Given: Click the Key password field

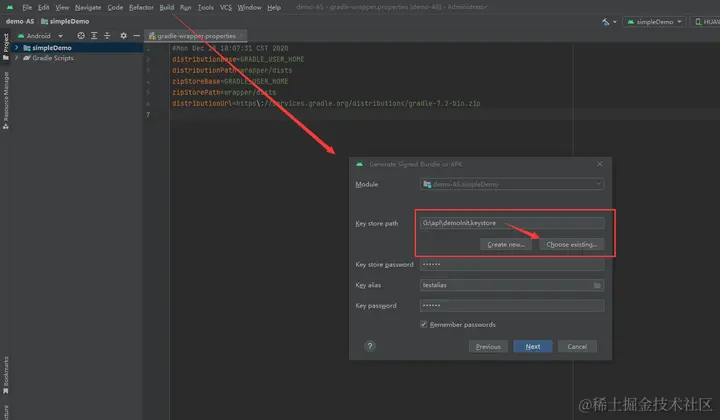Looking at the screenshot, I should (512, 306).
